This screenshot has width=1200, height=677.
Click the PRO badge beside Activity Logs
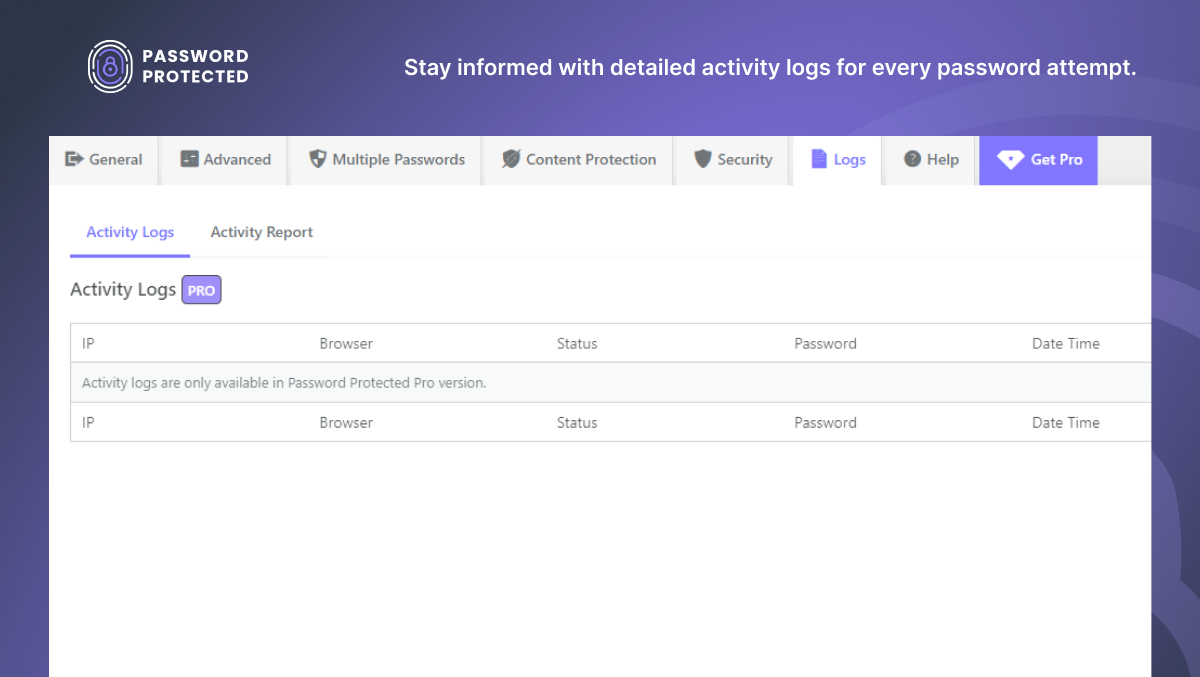201,290
